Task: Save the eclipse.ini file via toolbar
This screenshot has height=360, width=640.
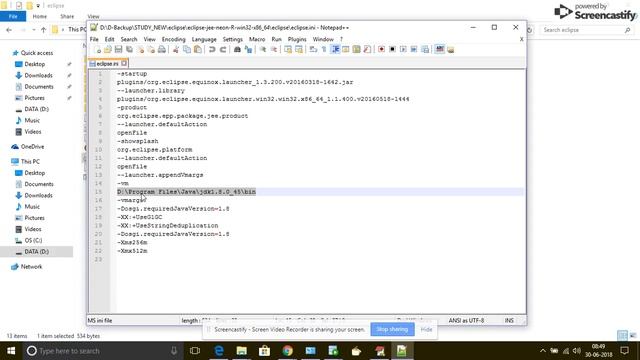Action: pos(118,49)
